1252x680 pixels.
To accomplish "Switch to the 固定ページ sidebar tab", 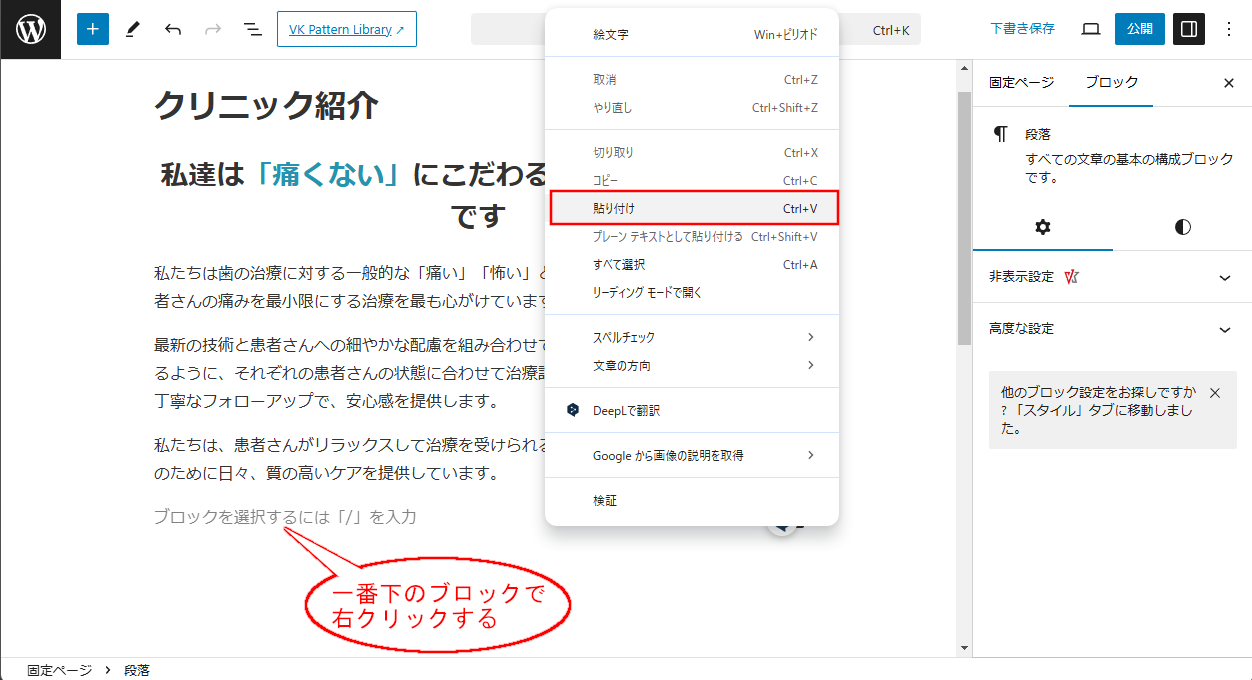I will (x=1021, y=83).
